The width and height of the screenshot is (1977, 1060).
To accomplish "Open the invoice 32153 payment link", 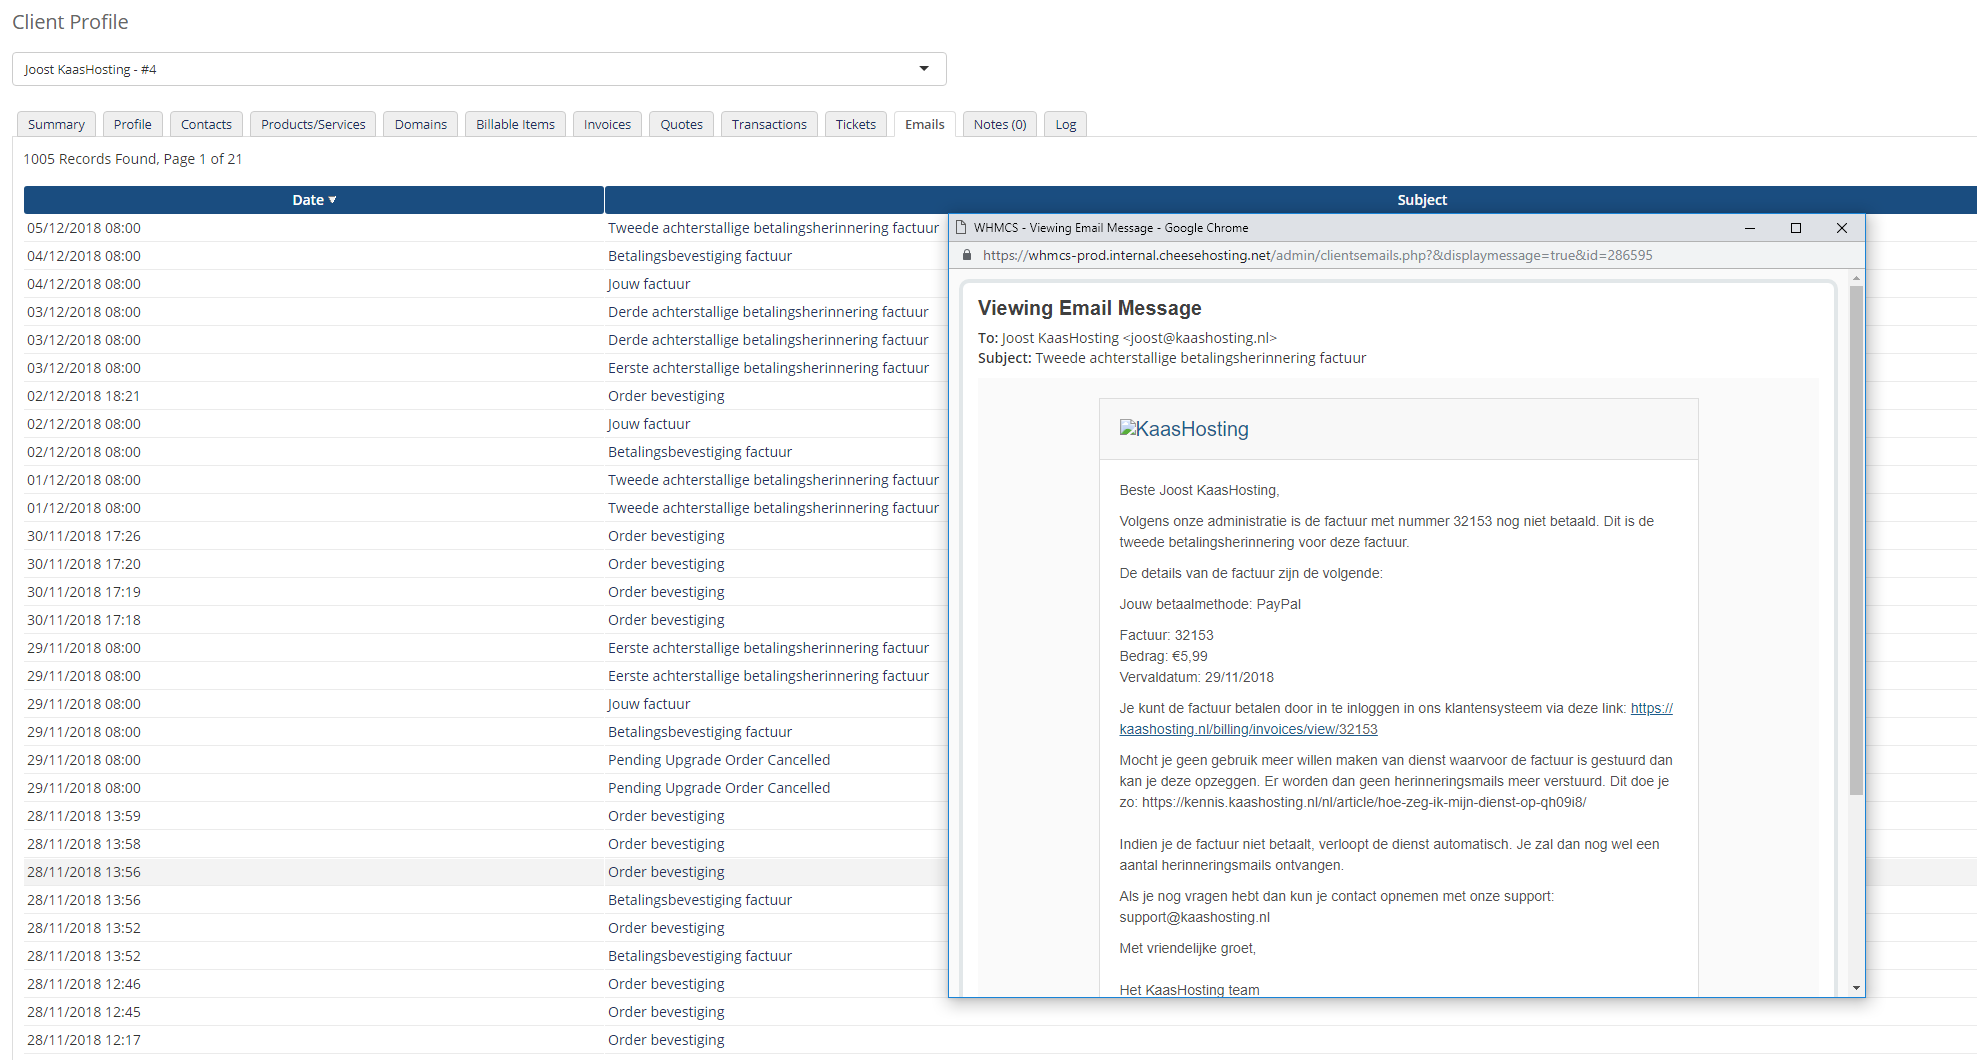I will coord(1248,729).
